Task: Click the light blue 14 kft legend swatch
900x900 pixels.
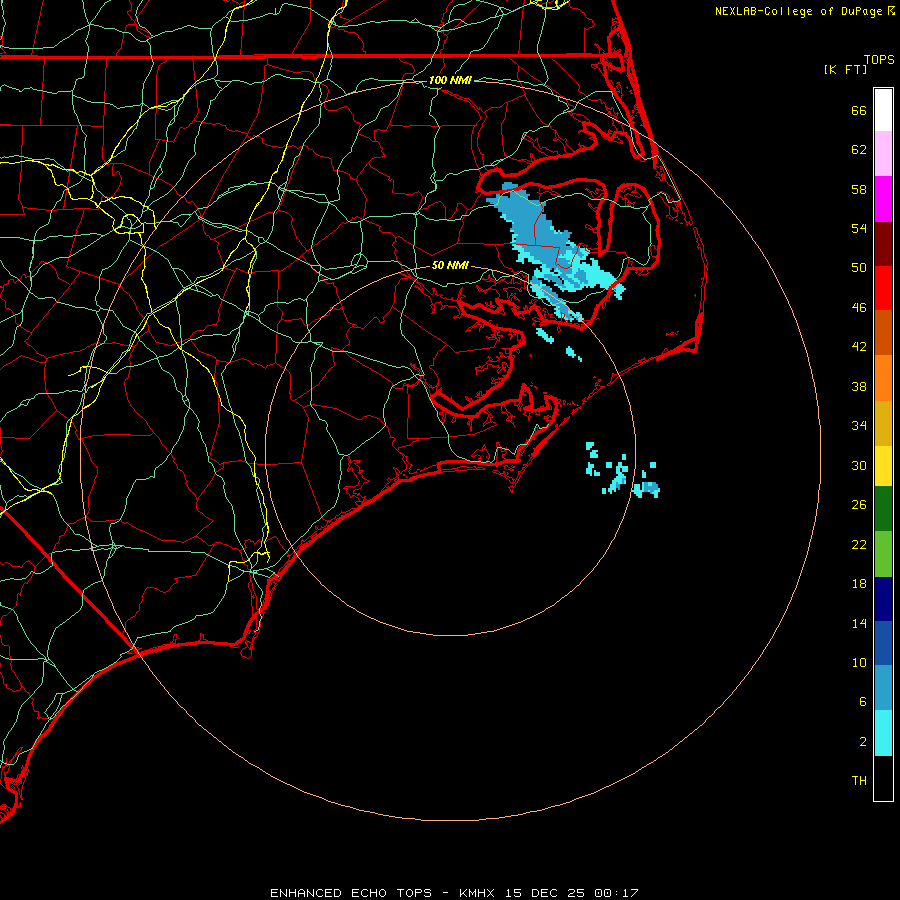Action: pos(883,688)
